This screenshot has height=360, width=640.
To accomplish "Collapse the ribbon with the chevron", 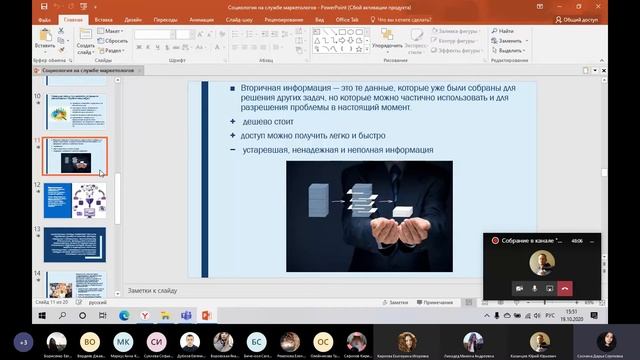I will pos(602,60).
